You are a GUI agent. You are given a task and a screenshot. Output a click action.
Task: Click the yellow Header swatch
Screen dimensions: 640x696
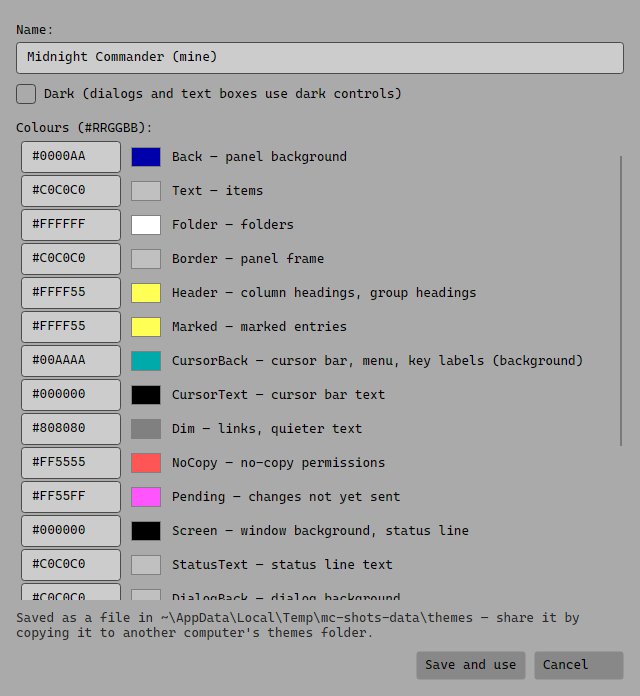146,293
